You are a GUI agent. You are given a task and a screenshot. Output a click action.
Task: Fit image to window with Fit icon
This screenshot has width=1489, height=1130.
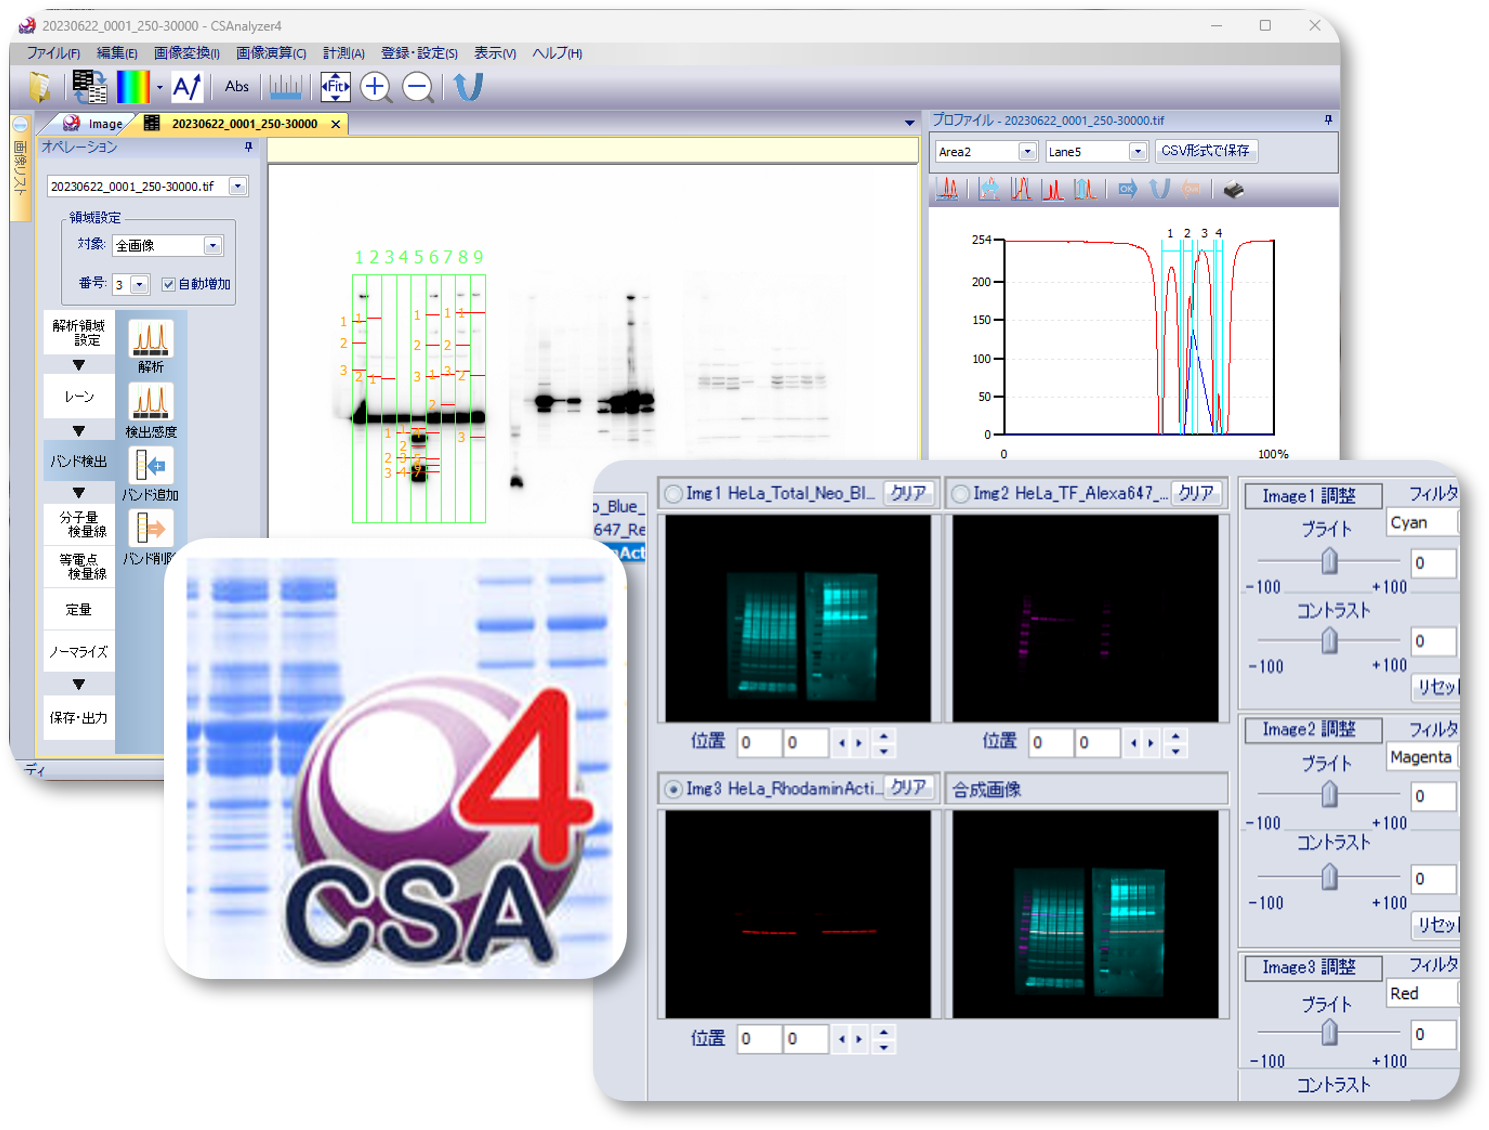[x=335, y=87]
